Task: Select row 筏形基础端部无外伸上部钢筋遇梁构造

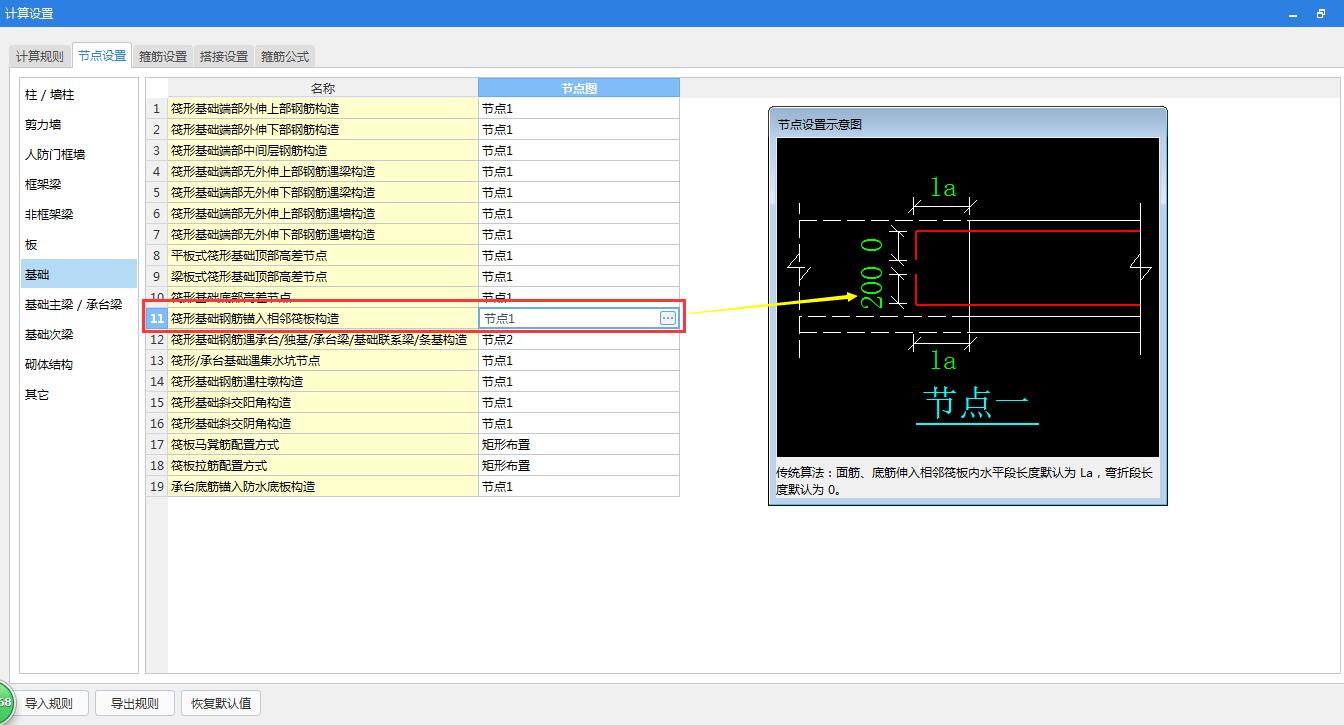Action: (x=322, y=171)
